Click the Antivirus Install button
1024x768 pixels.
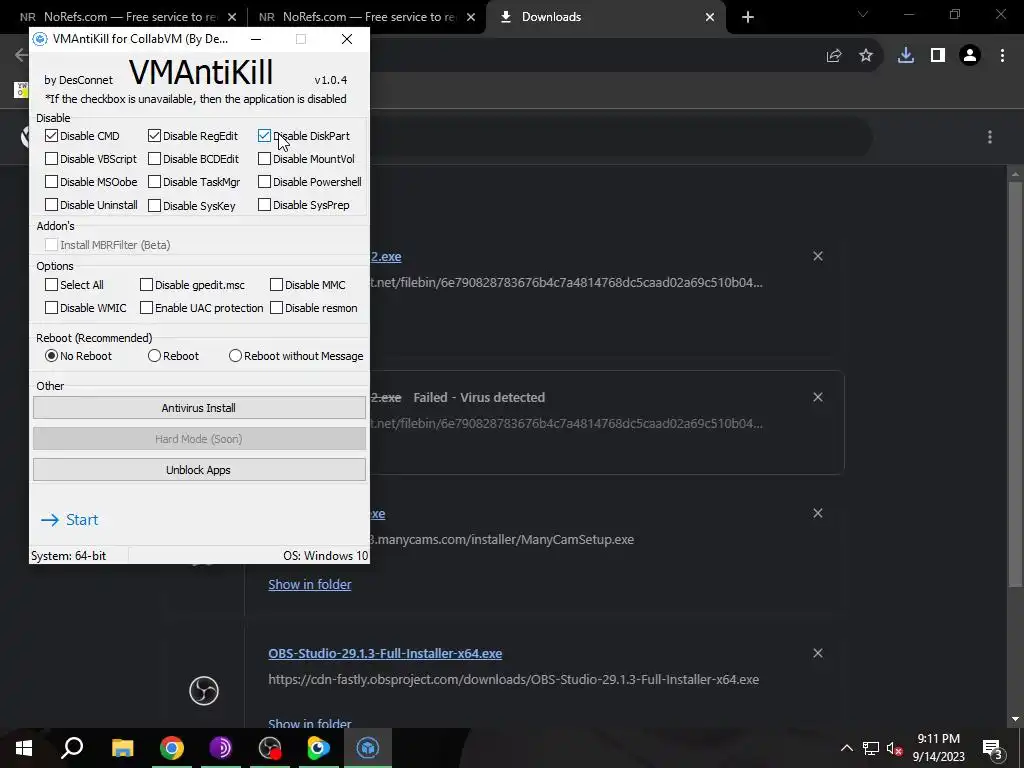pos(199,408)
